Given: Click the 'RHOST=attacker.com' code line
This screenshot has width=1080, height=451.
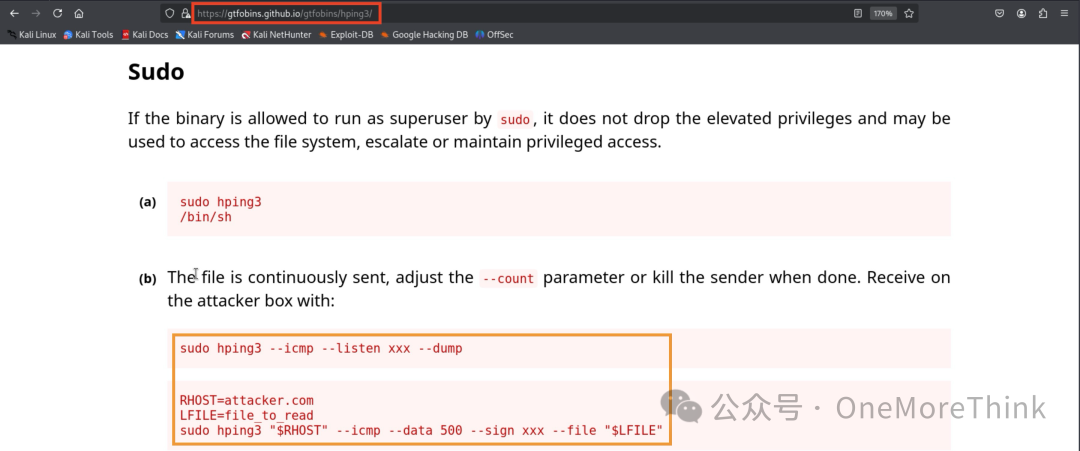Looking at the screenshot, I should click(247, 400).
